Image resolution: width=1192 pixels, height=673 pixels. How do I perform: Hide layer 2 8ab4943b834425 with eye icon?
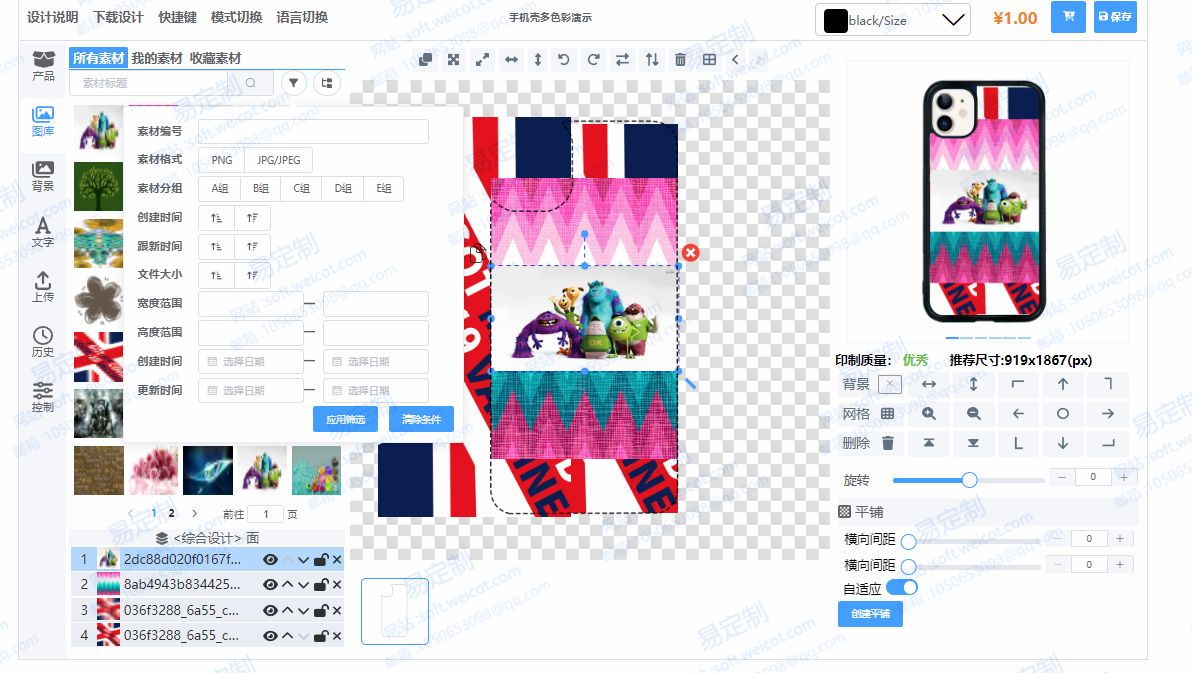tap(270, 585)
